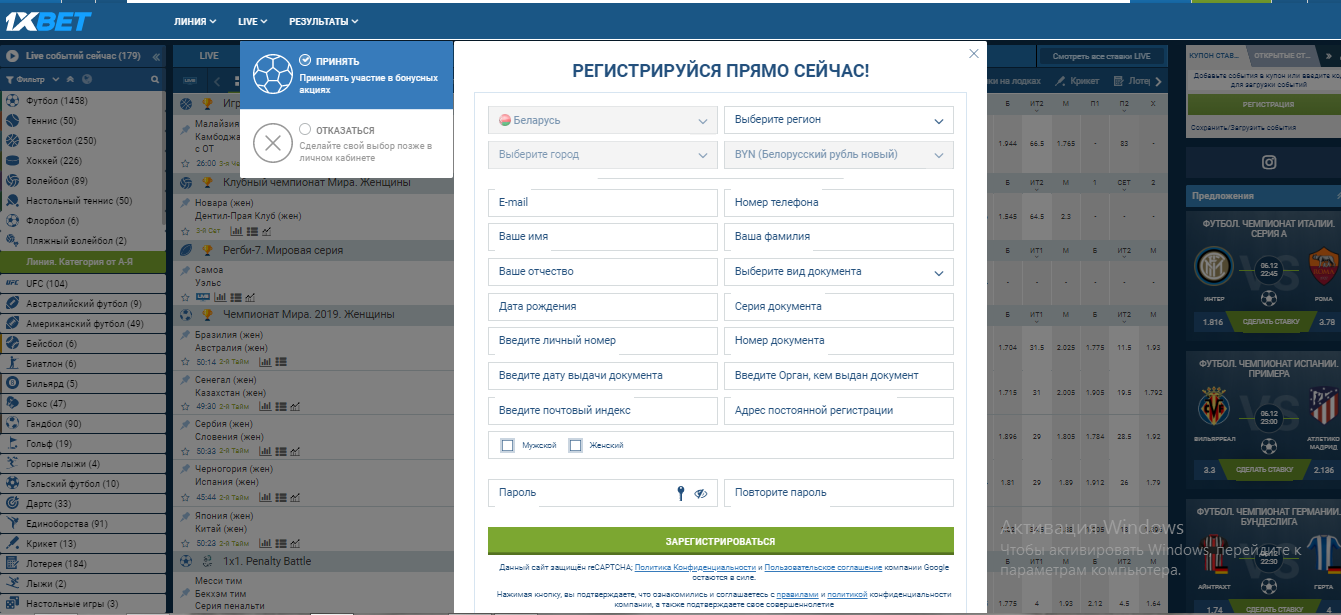The height and width of the screenshot is (615, 1341).
Task: Toggle the password visibility eye icon
Action: point(701,493)
